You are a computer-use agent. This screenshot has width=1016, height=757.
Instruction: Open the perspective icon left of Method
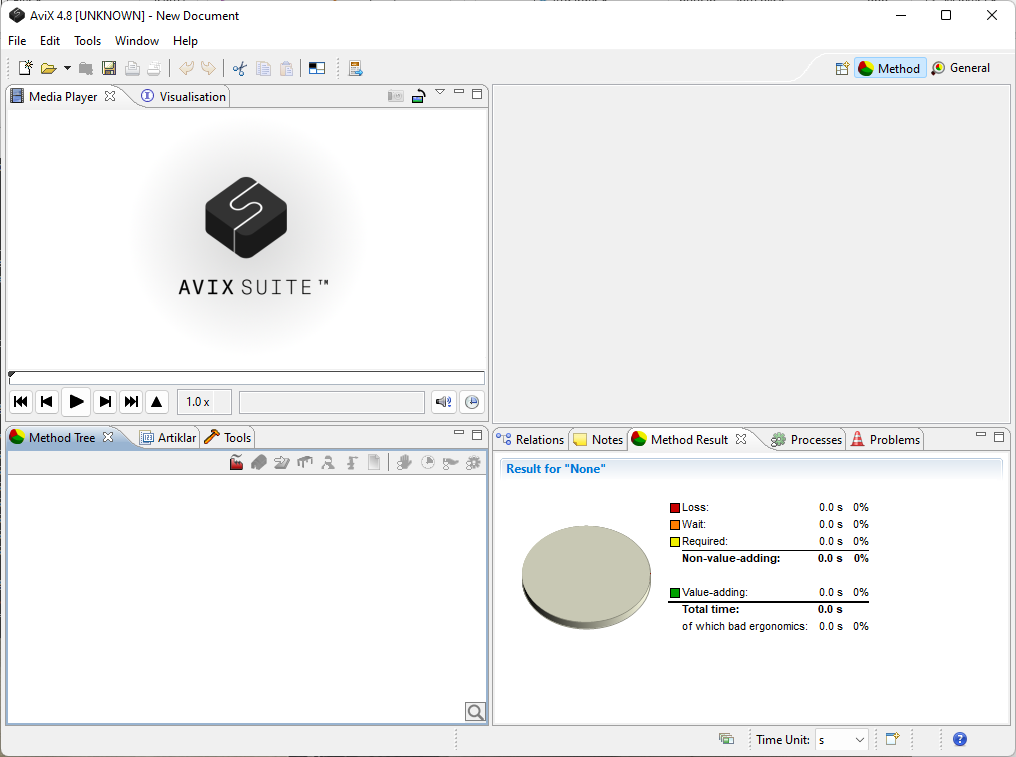842,69
